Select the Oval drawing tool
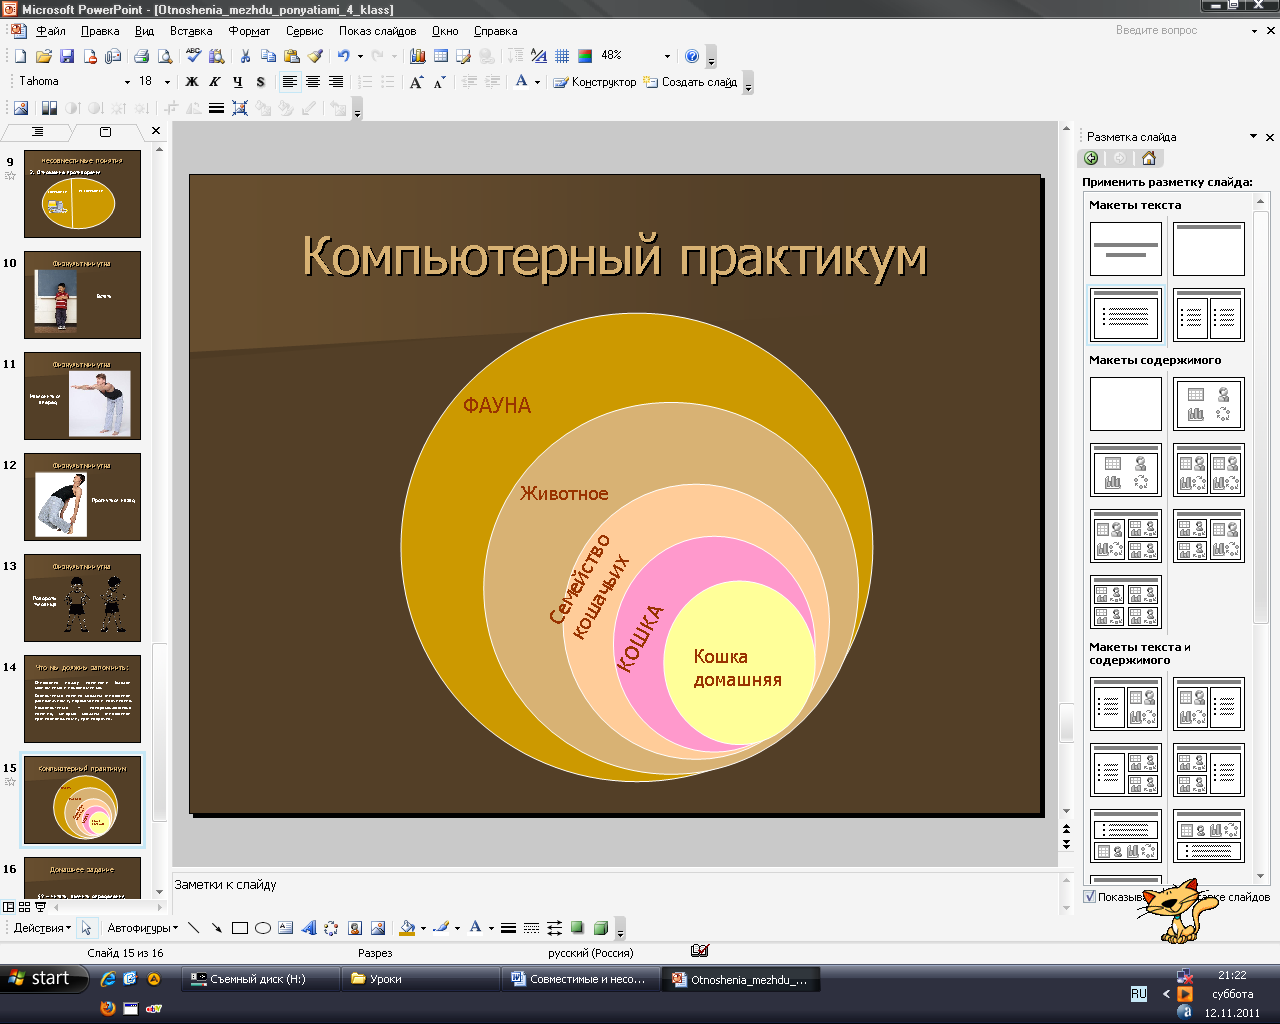Viewport: 1280px width, 1024px height. (263, 928)
